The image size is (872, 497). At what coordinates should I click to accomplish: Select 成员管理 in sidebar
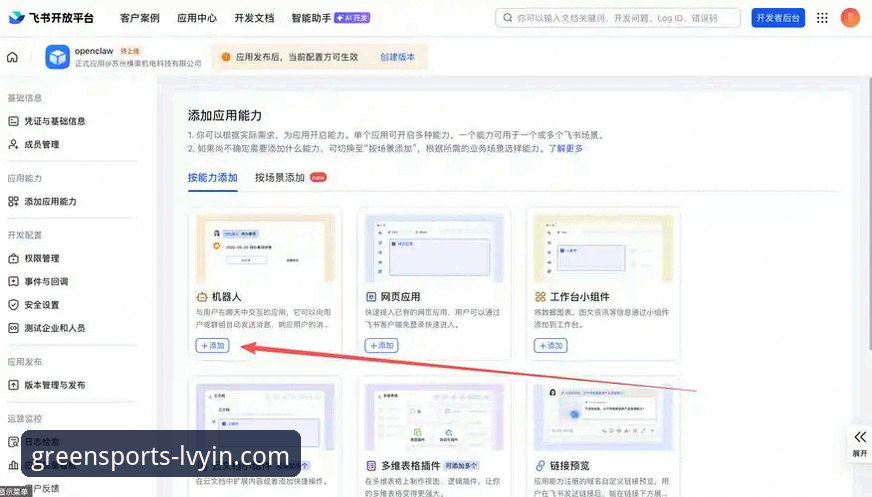coord(42,145)
